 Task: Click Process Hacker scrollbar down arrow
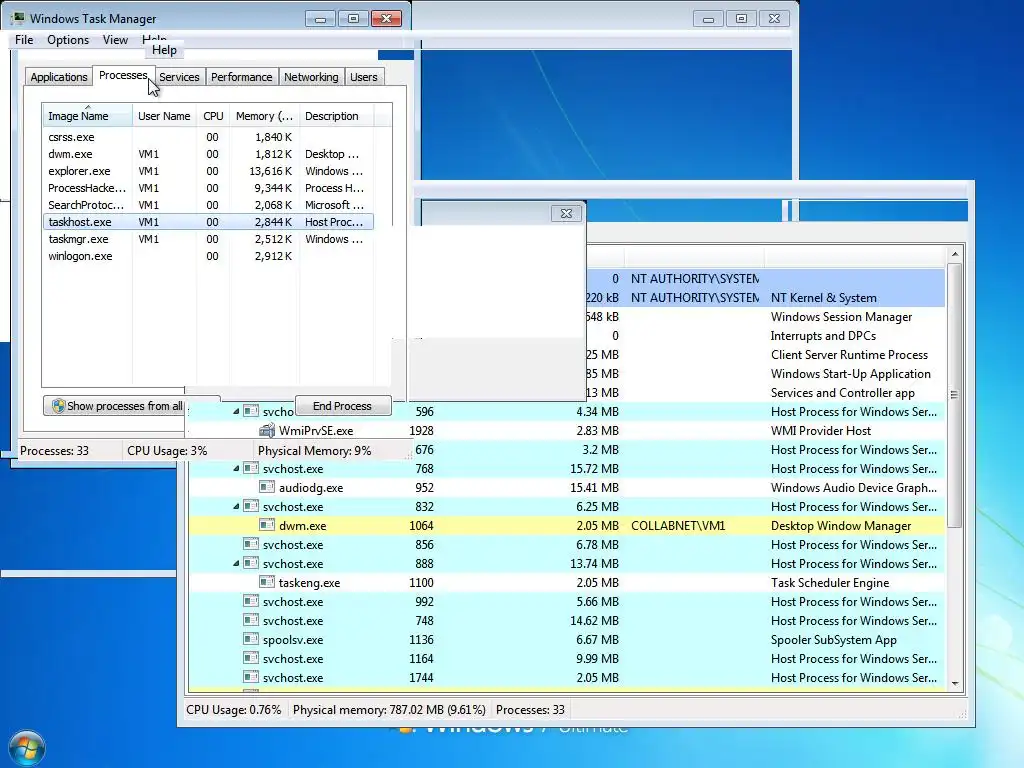coord(955,683)
